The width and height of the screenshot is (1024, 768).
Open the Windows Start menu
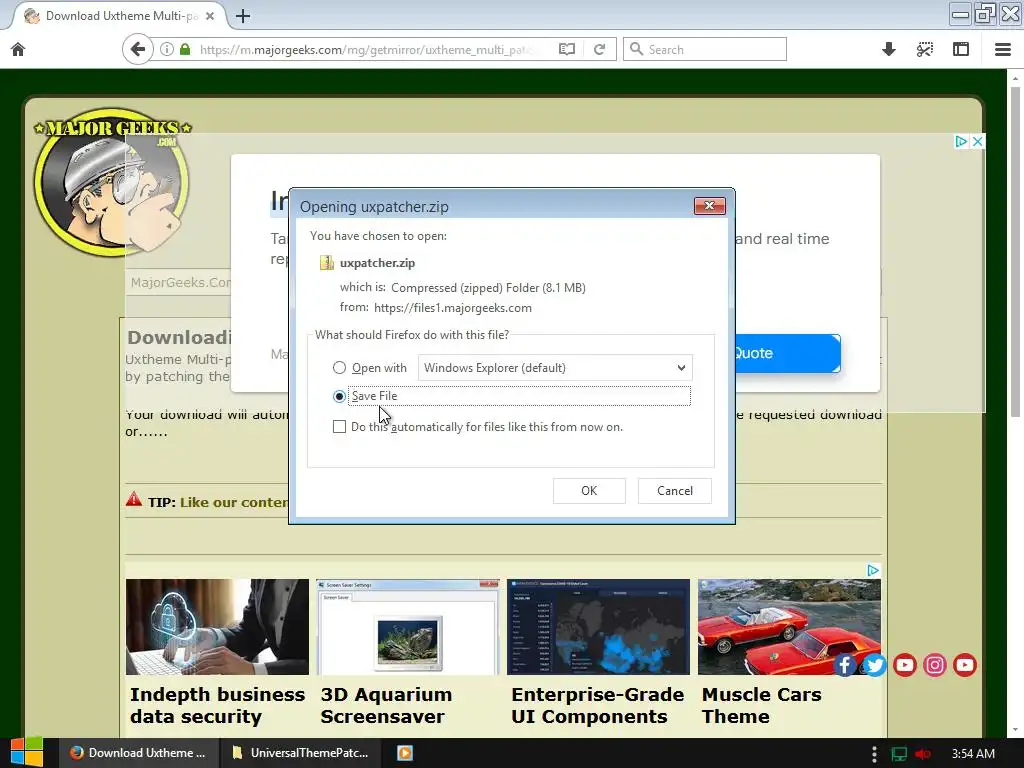[26, 753]
